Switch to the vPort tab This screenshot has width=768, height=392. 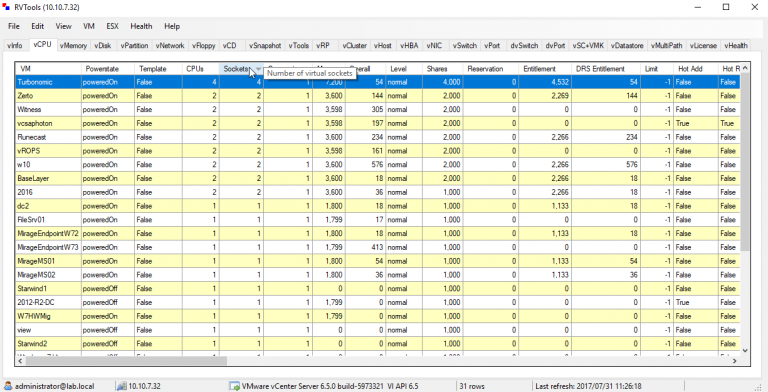pyautogui.click(x=492, y=46)
